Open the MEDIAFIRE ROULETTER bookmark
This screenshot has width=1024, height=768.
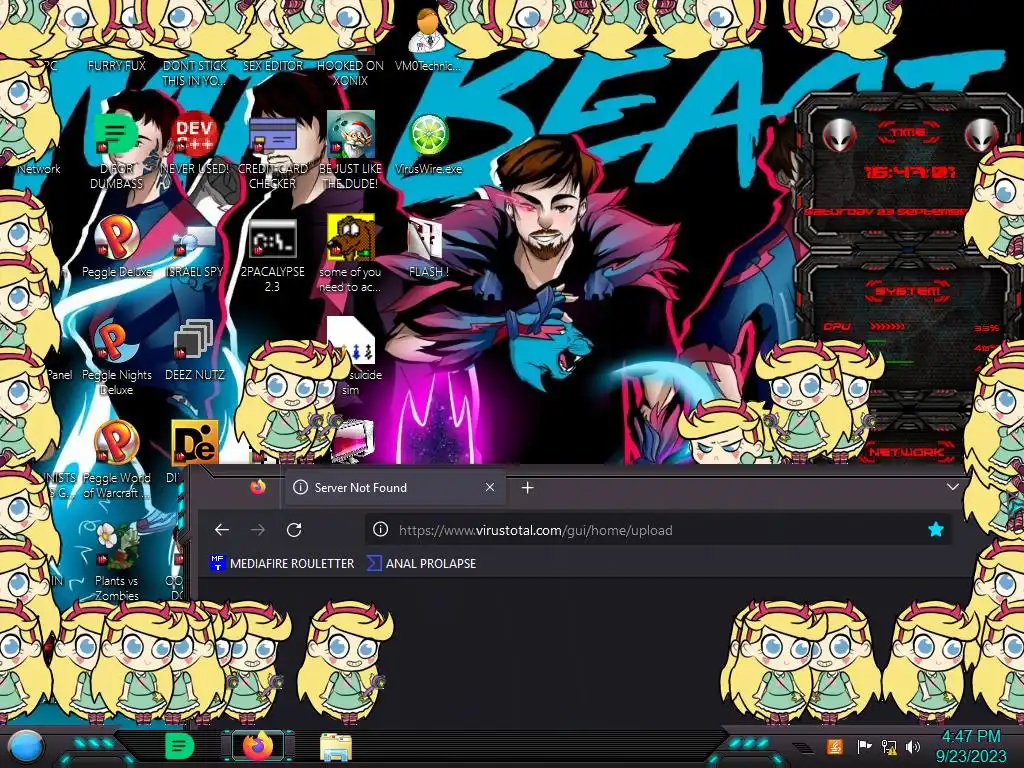pyautogui.click(x=282, y=564)
